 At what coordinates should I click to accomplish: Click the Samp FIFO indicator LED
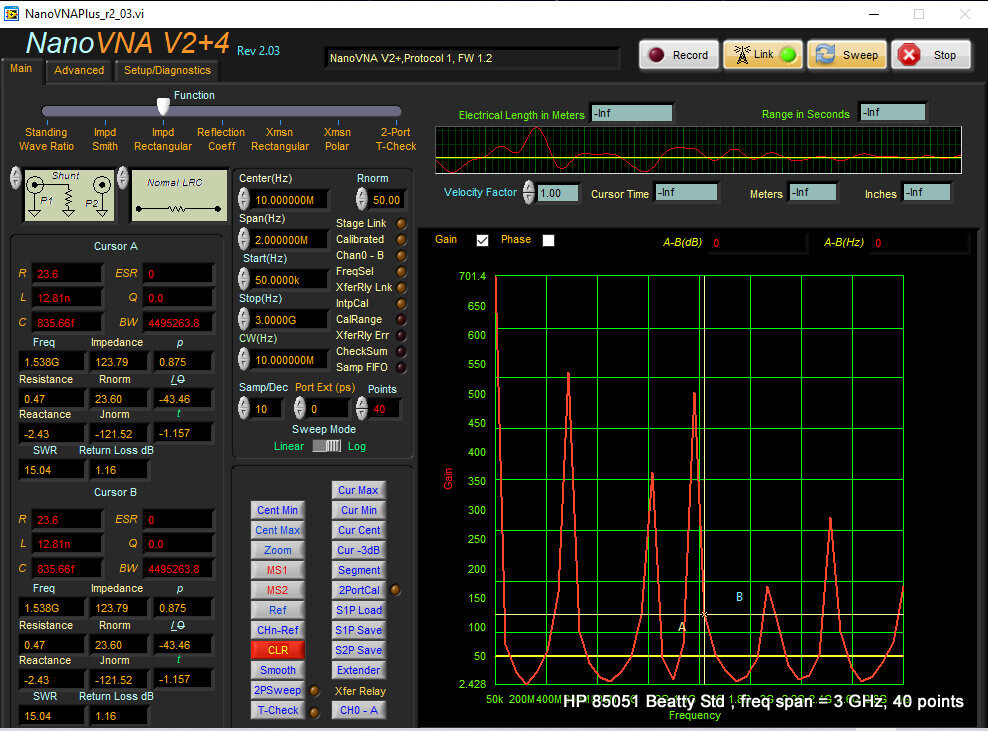coord(401,367)
